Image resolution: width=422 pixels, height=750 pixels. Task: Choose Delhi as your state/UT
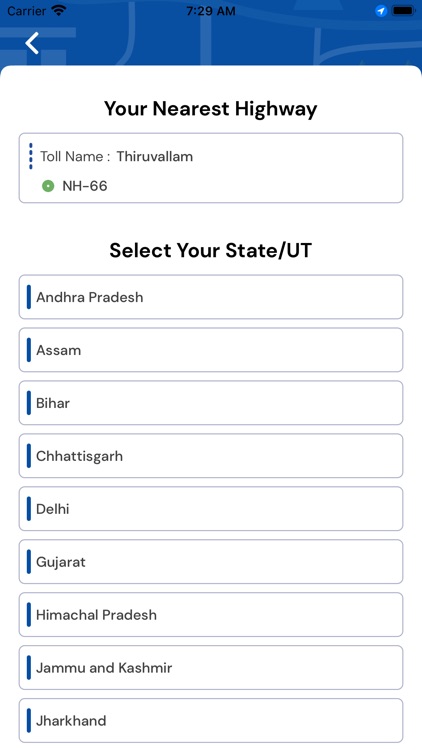point(211,508)
